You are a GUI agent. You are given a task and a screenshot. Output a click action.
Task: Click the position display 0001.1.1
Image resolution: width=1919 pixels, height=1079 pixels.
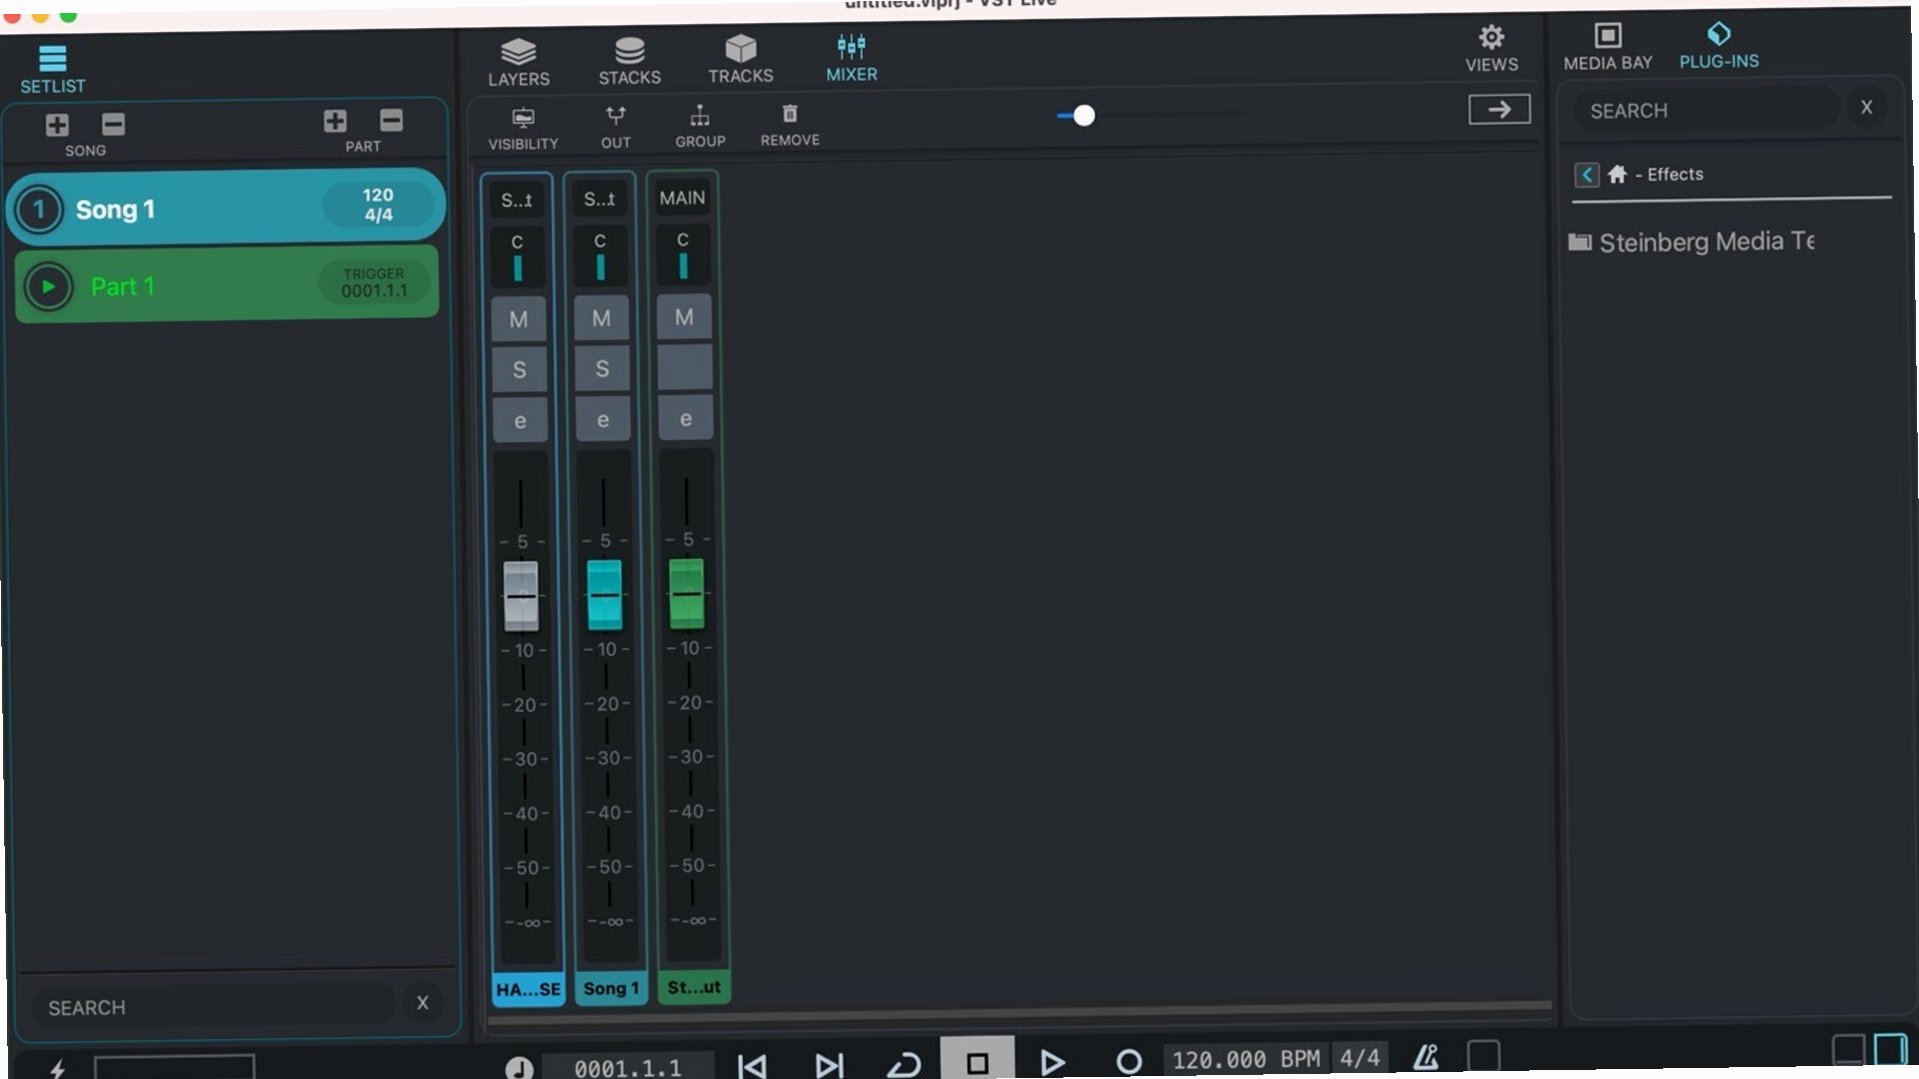pyautogui.click(x=628, y=1068)
